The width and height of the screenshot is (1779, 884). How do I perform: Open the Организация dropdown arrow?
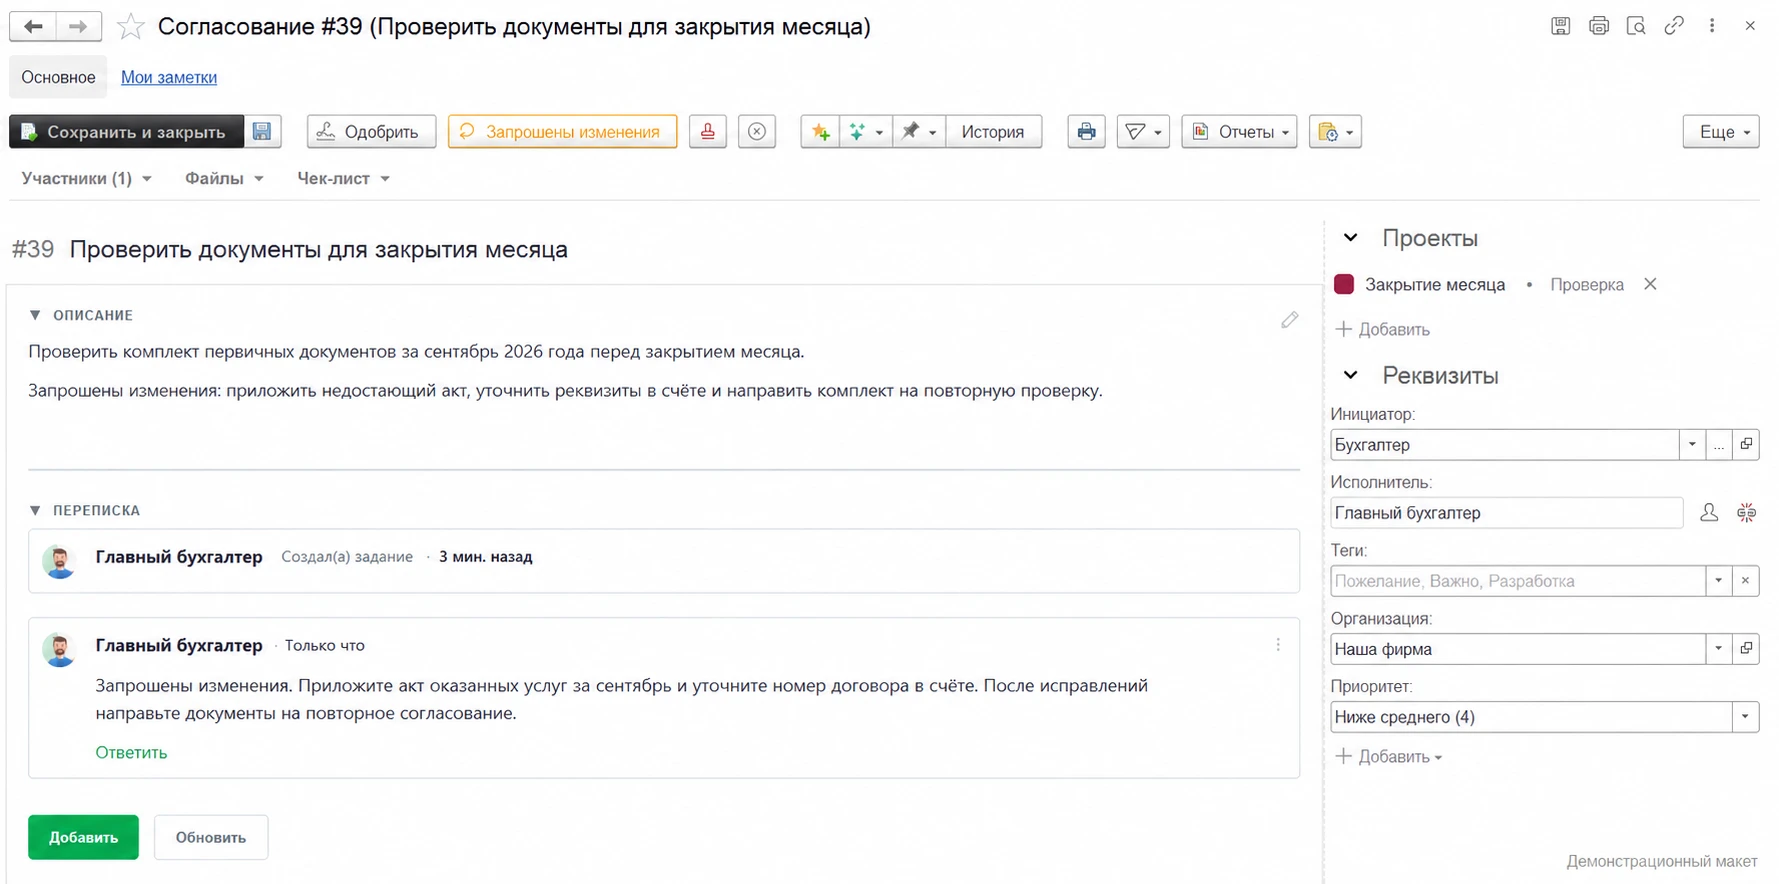[x=1719, y=649]
